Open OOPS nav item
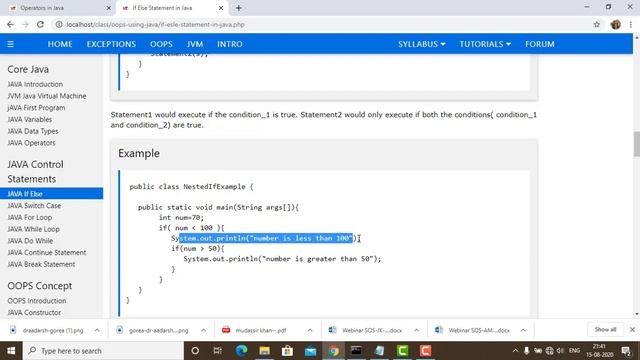This screenshot has width=640, height=360. pyautogui.click(x=161, y=44)
